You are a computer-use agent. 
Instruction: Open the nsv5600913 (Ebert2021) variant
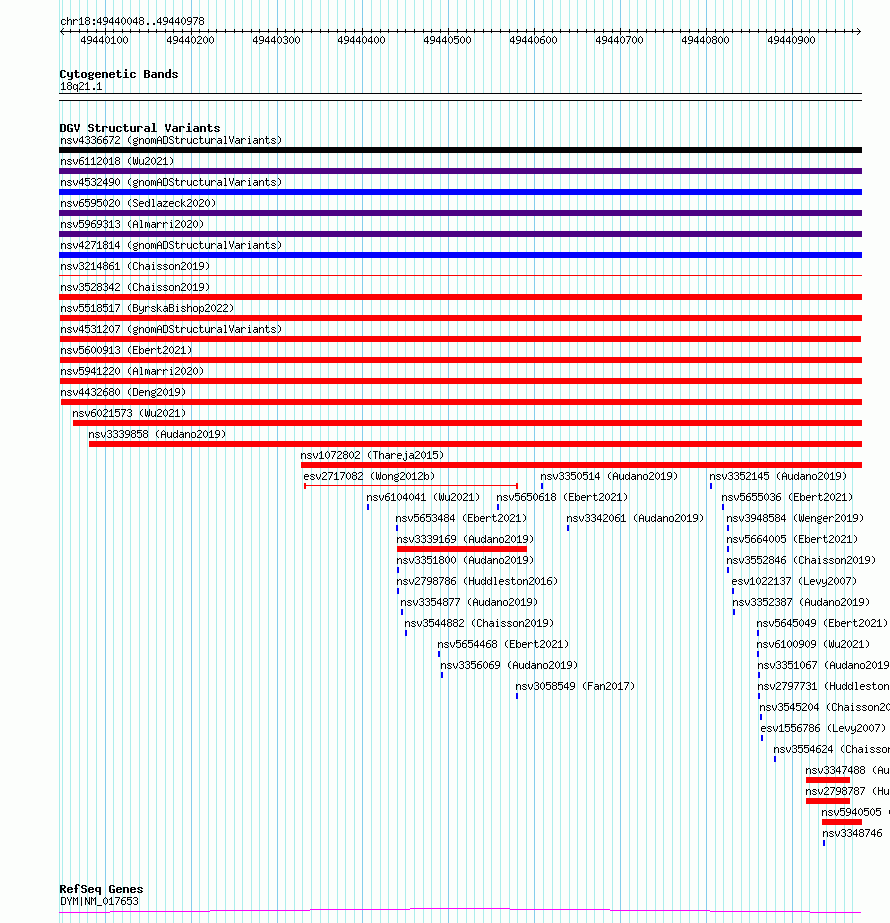click(126, 350)
